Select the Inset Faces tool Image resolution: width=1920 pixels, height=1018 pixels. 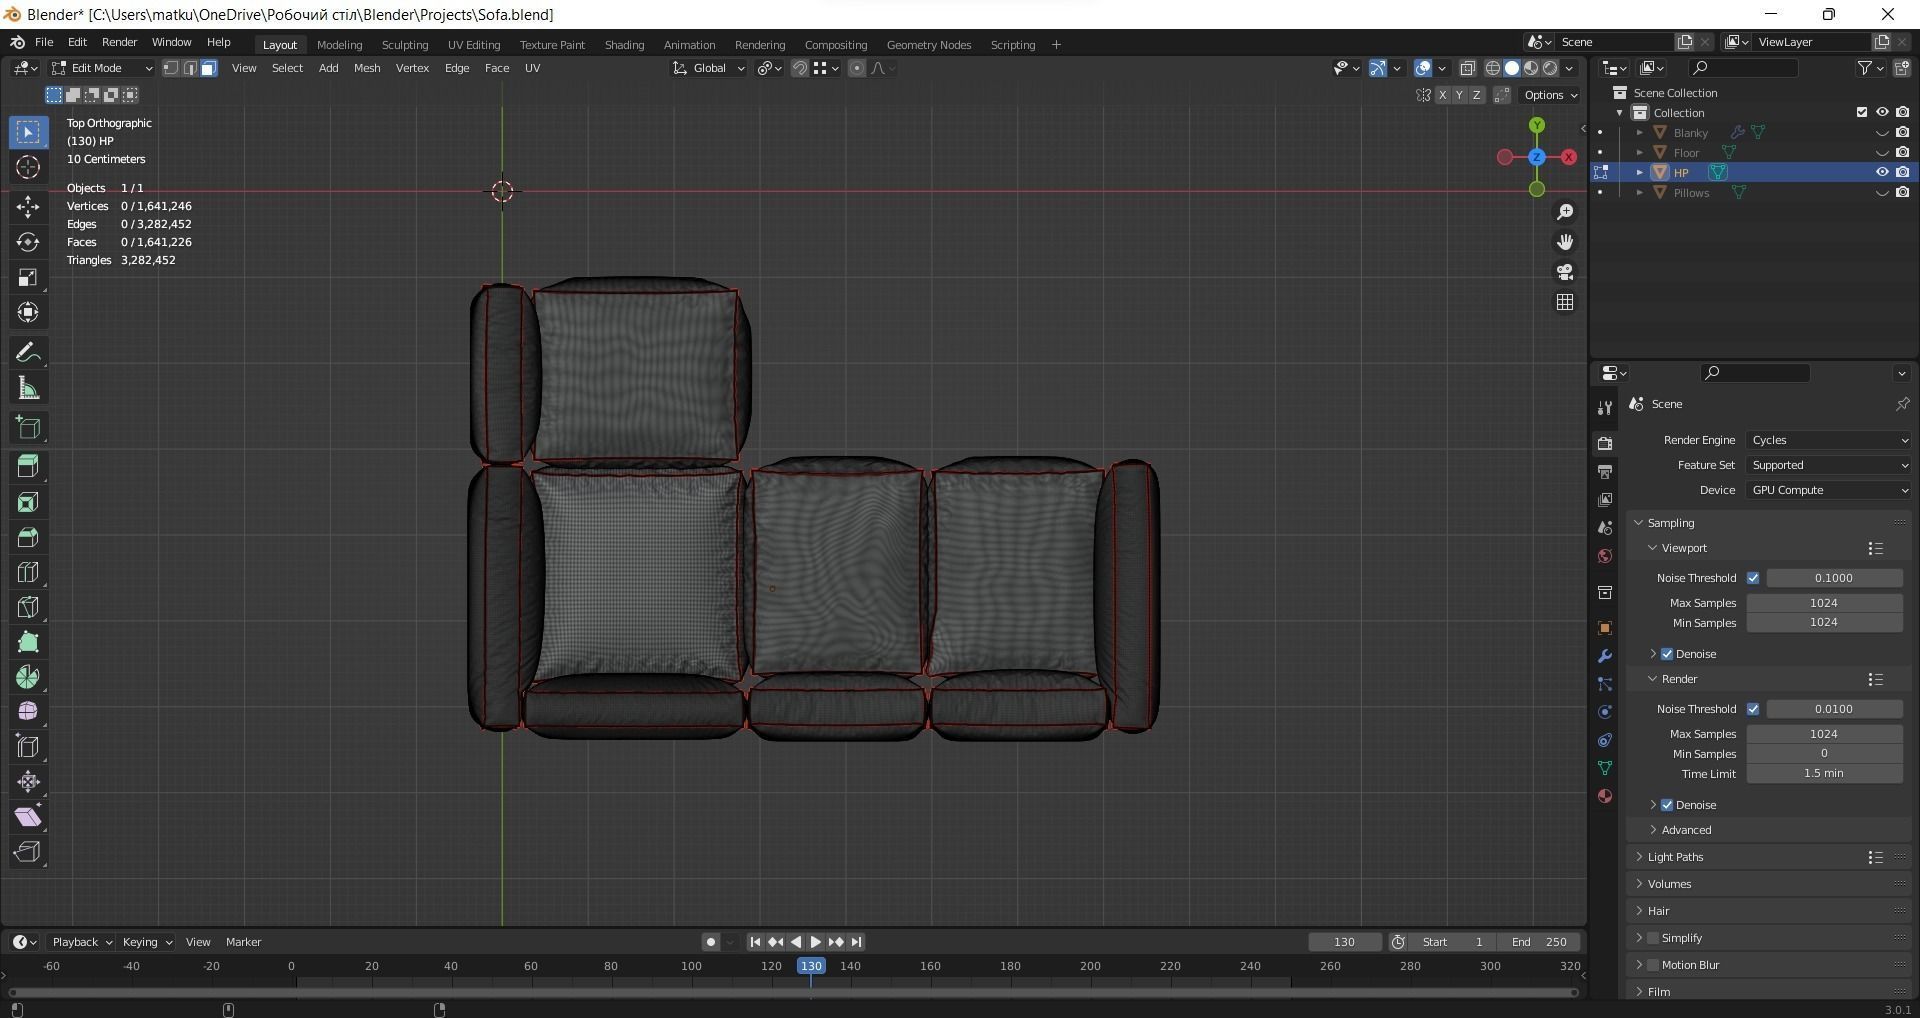click(x=28, y=502)
